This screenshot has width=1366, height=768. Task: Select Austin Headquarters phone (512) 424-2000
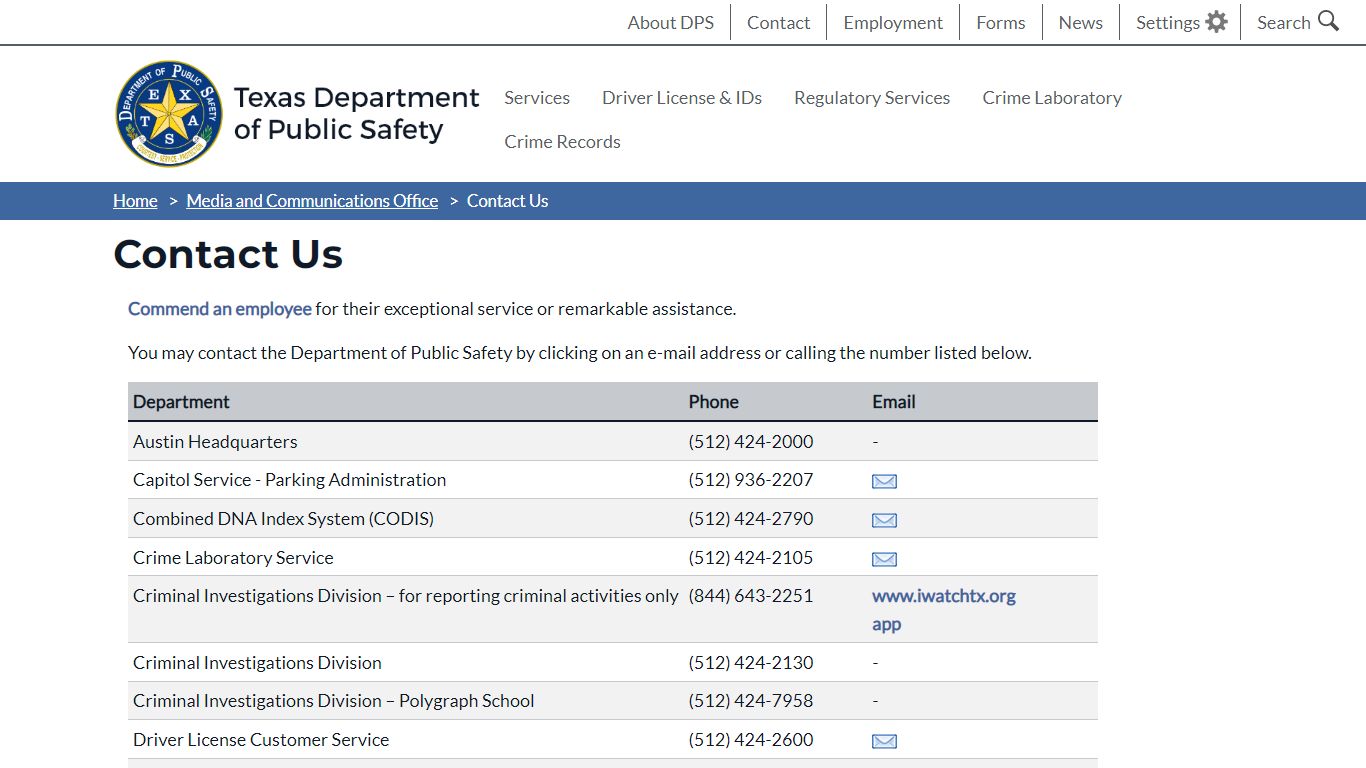click(751, 442)
